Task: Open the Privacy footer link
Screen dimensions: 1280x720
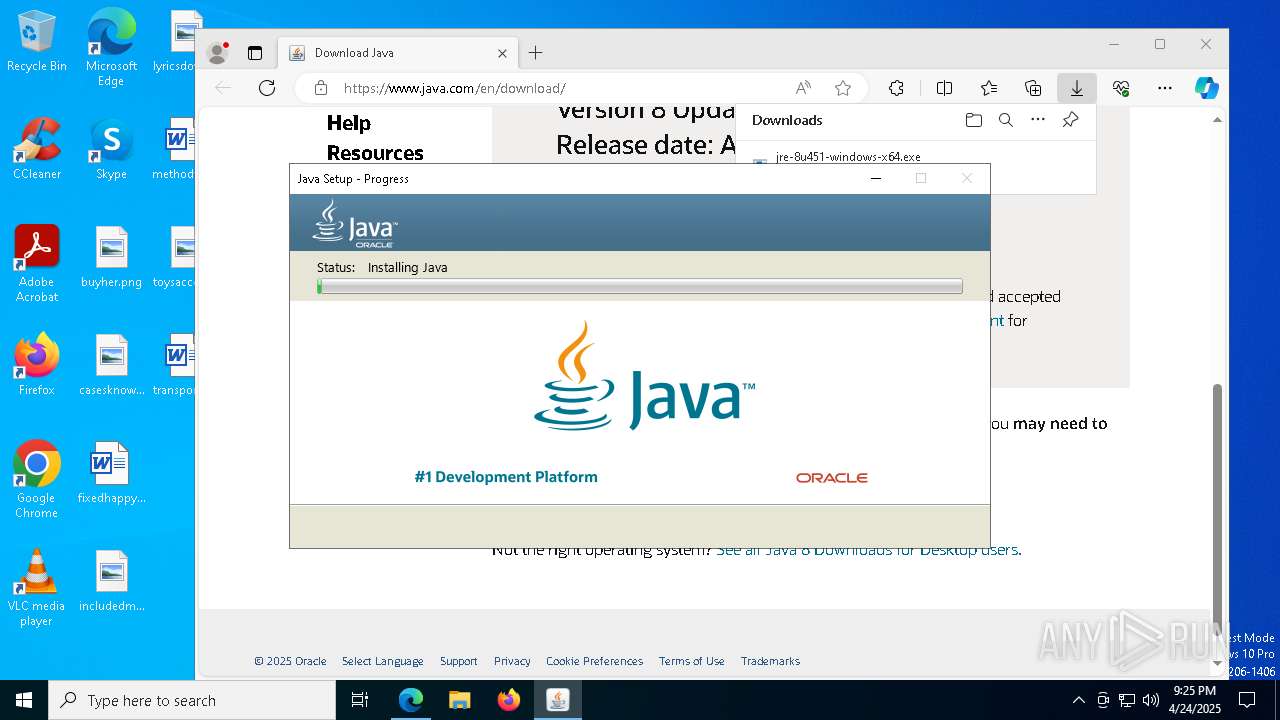Action: 512,661
